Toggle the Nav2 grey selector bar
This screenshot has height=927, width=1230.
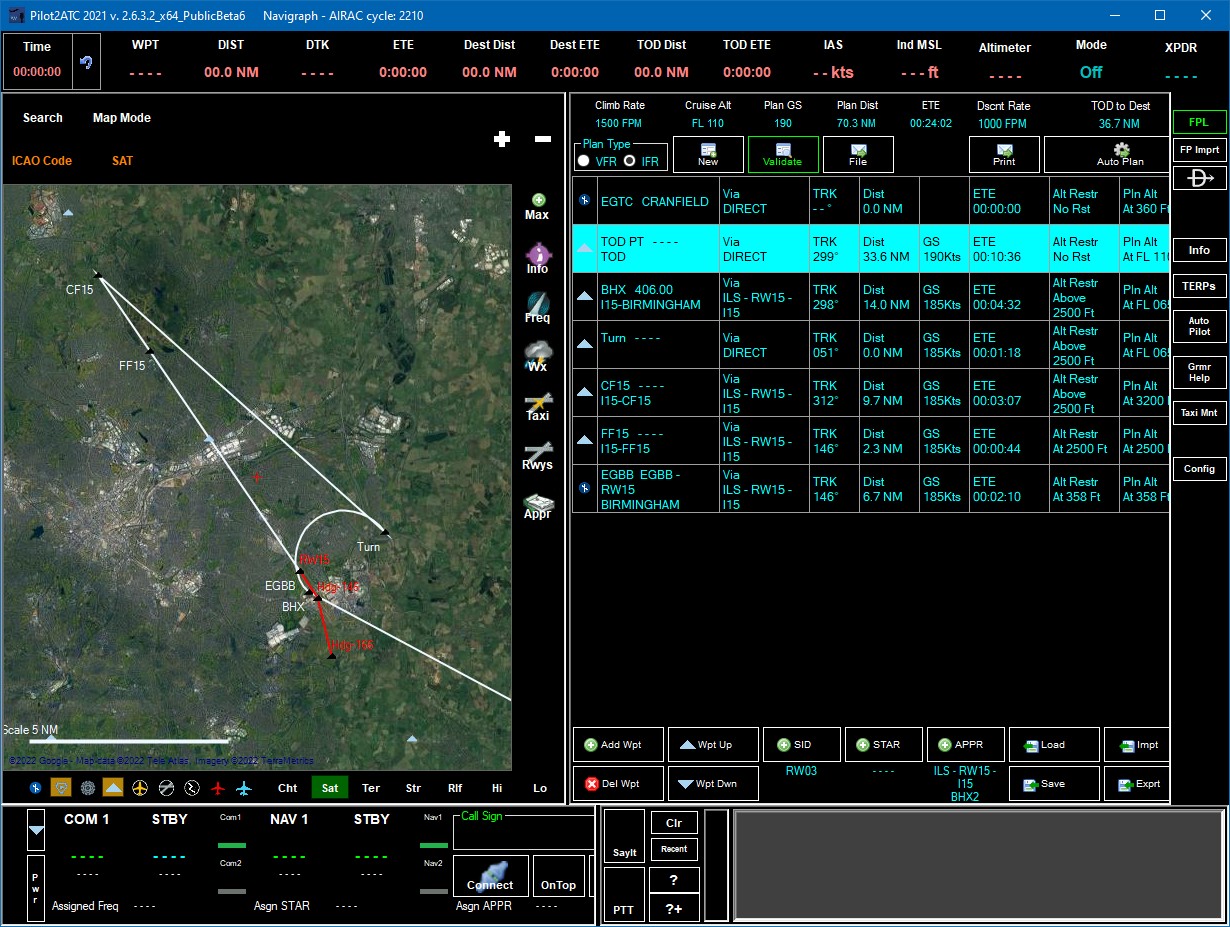[433, 891]
